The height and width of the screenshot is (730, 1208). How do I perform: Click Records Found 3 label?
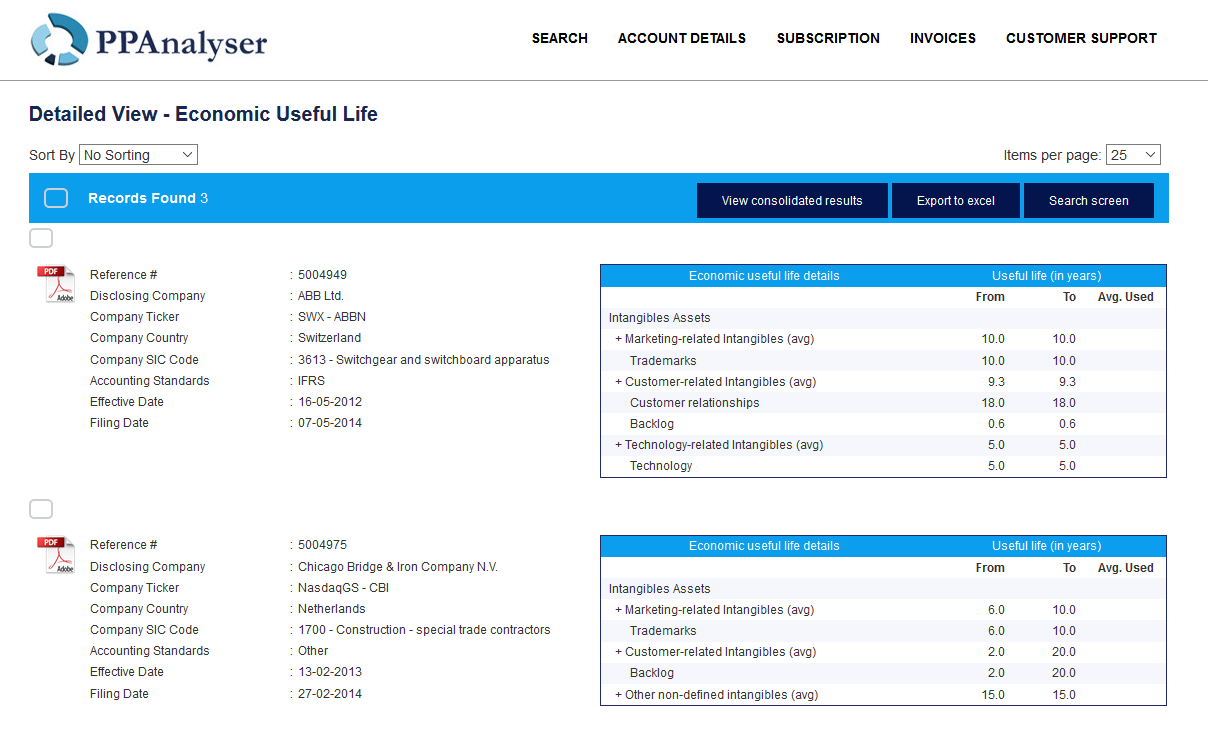coord(148,198)
